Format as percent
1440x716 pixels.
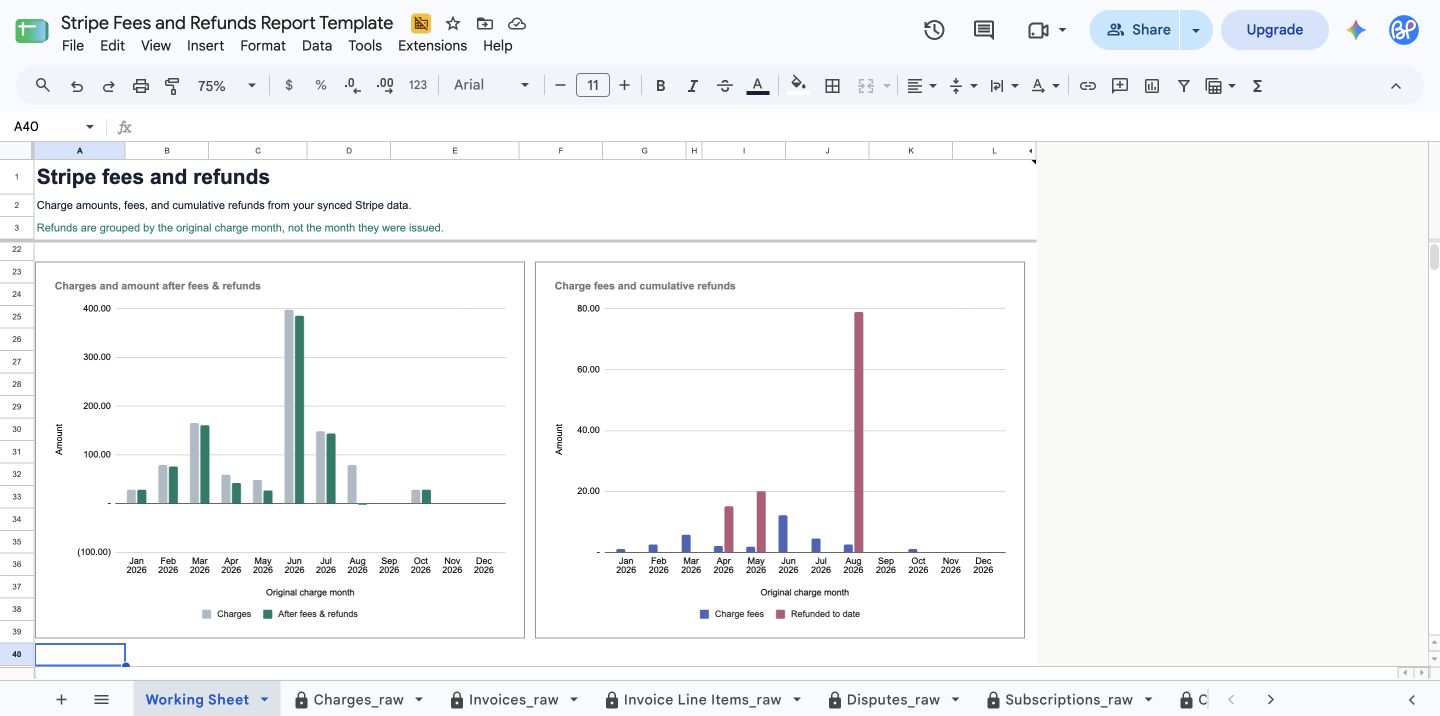[x=321, y=86]
